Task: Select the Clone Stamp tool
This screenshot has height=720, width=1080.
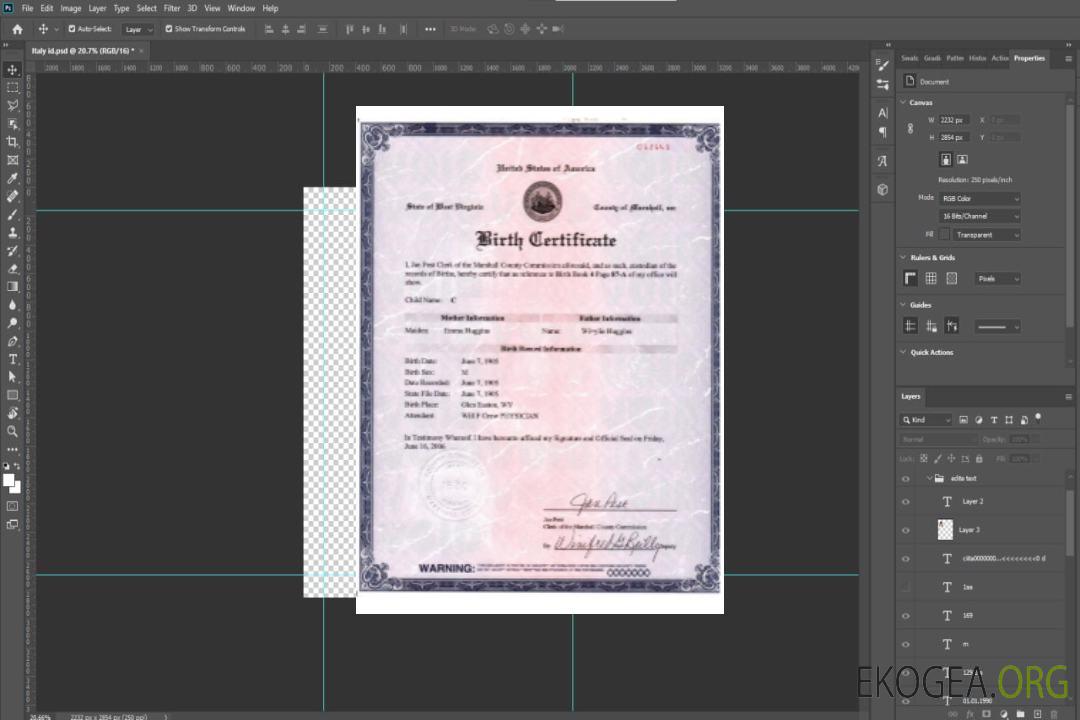Action: 12,233
